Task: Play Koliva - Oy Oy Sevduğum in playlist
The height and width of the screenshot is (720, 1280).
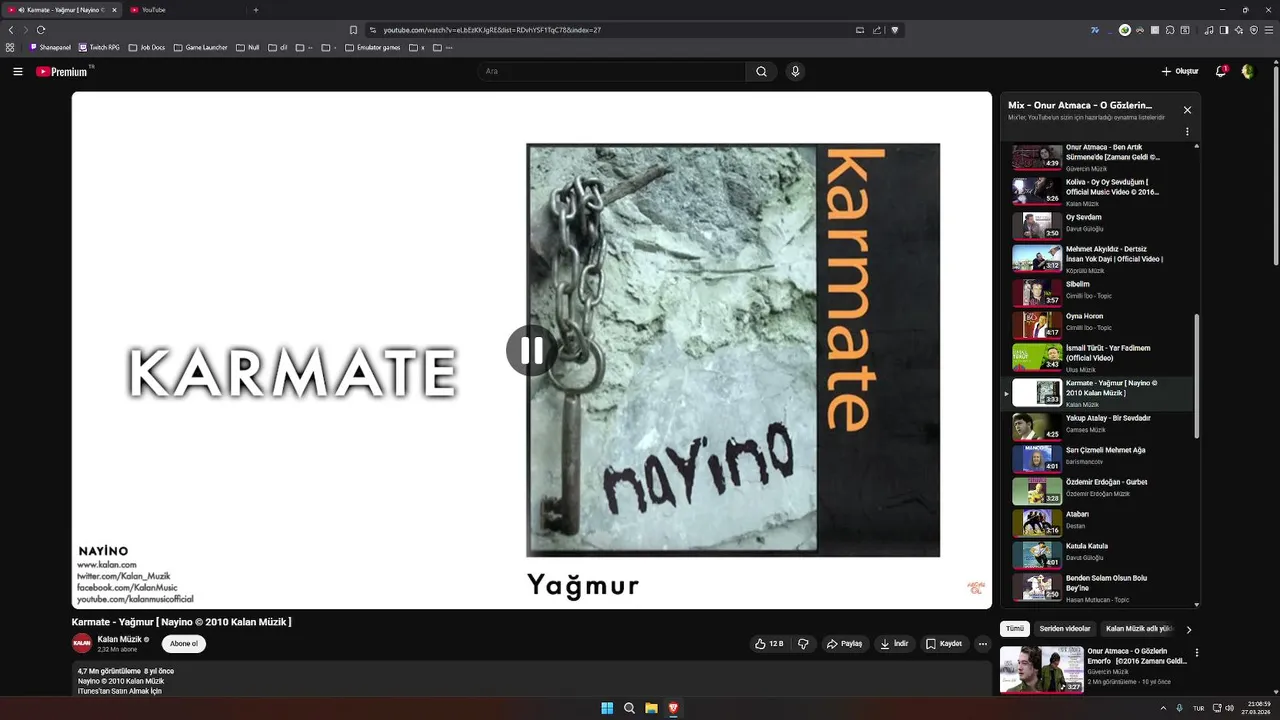Action: pyautogui.click(x=1098, y=191)
